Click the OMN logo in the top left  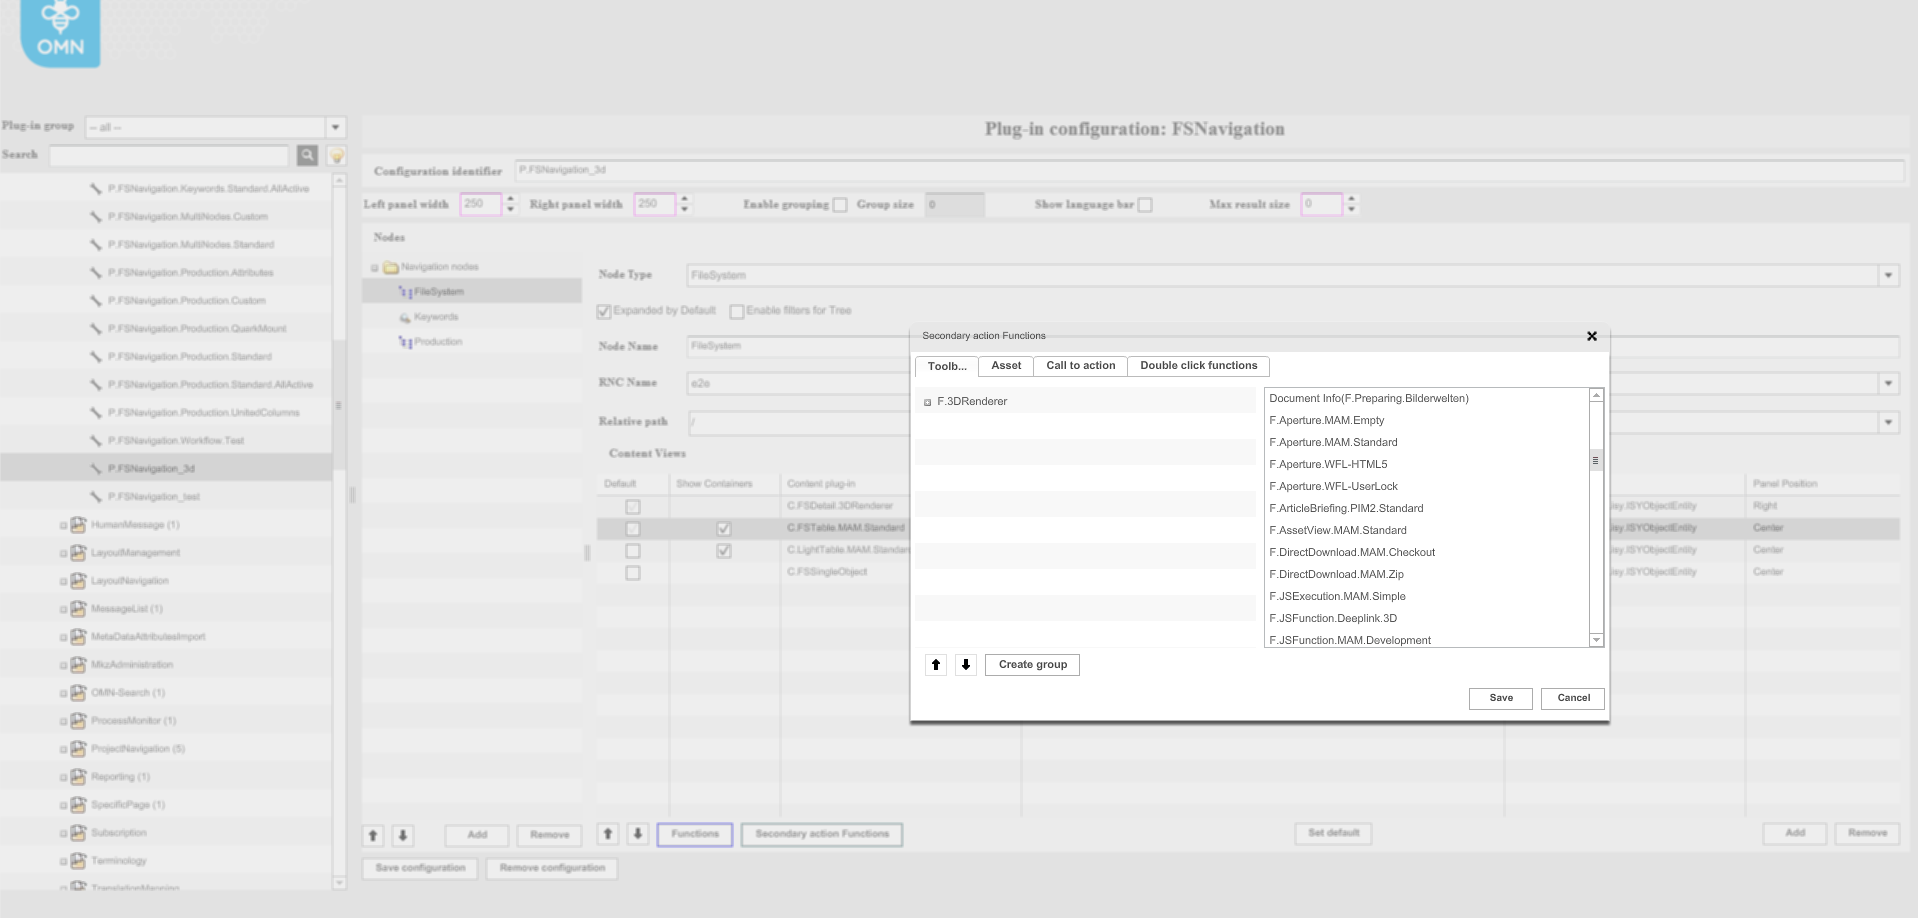coord(58,33)
